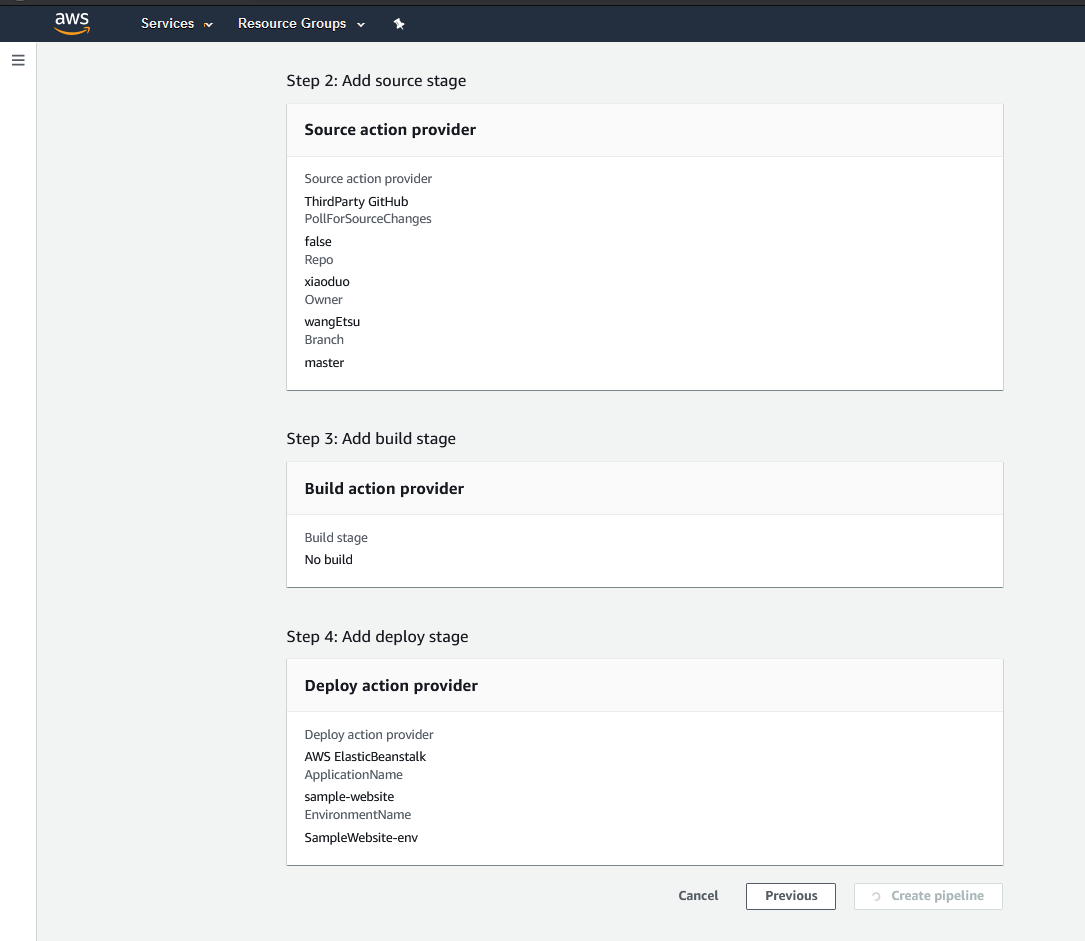The height and width of the screenshot is (941, 1085).
Task: Expand the Services dropdown menu
Action: 176,24
